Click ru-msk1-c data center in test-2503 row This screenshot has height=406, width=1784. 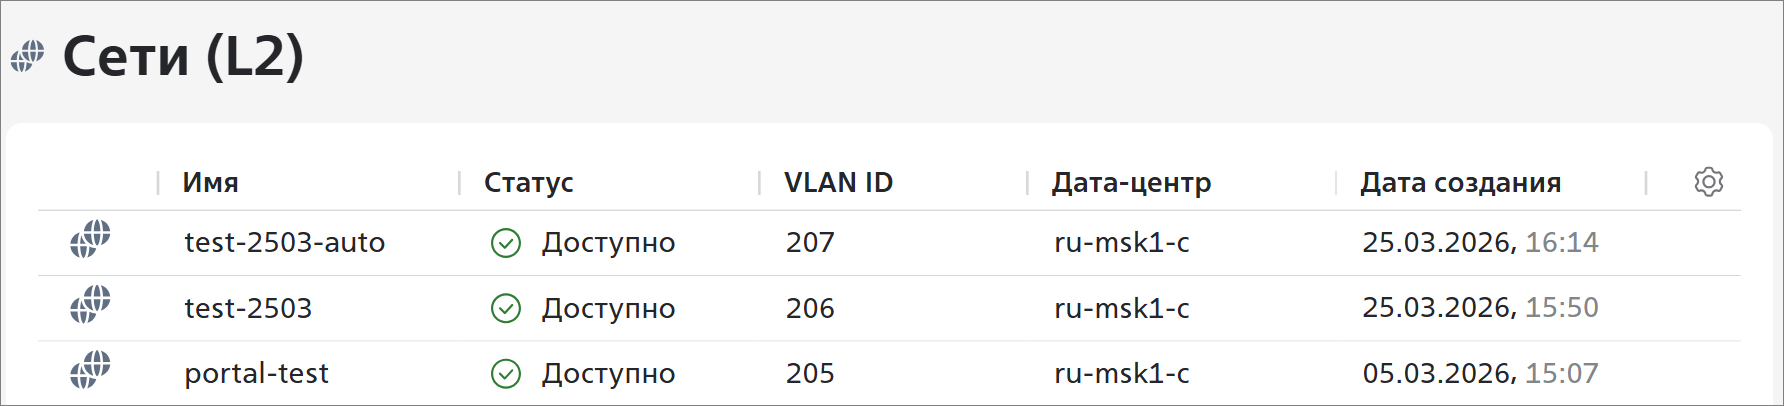[1121, 308]
